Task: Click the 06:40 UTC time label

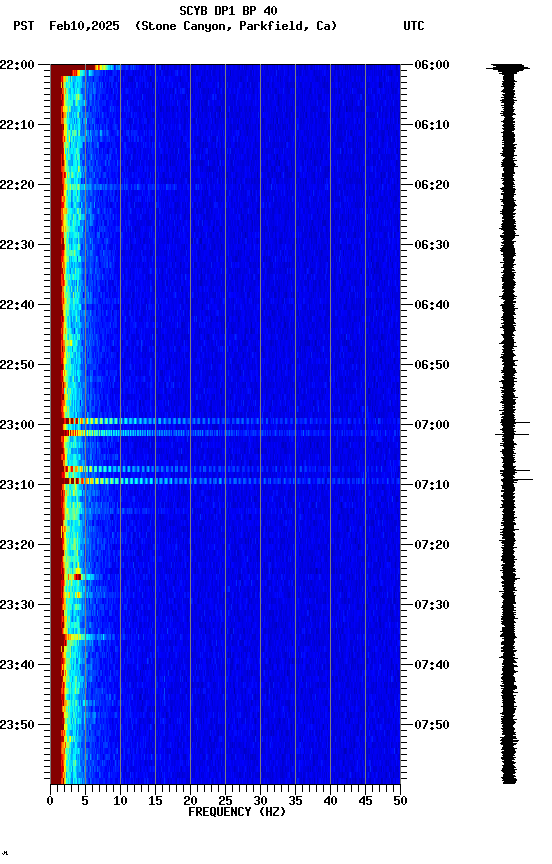Action: [x=432, y=305]
